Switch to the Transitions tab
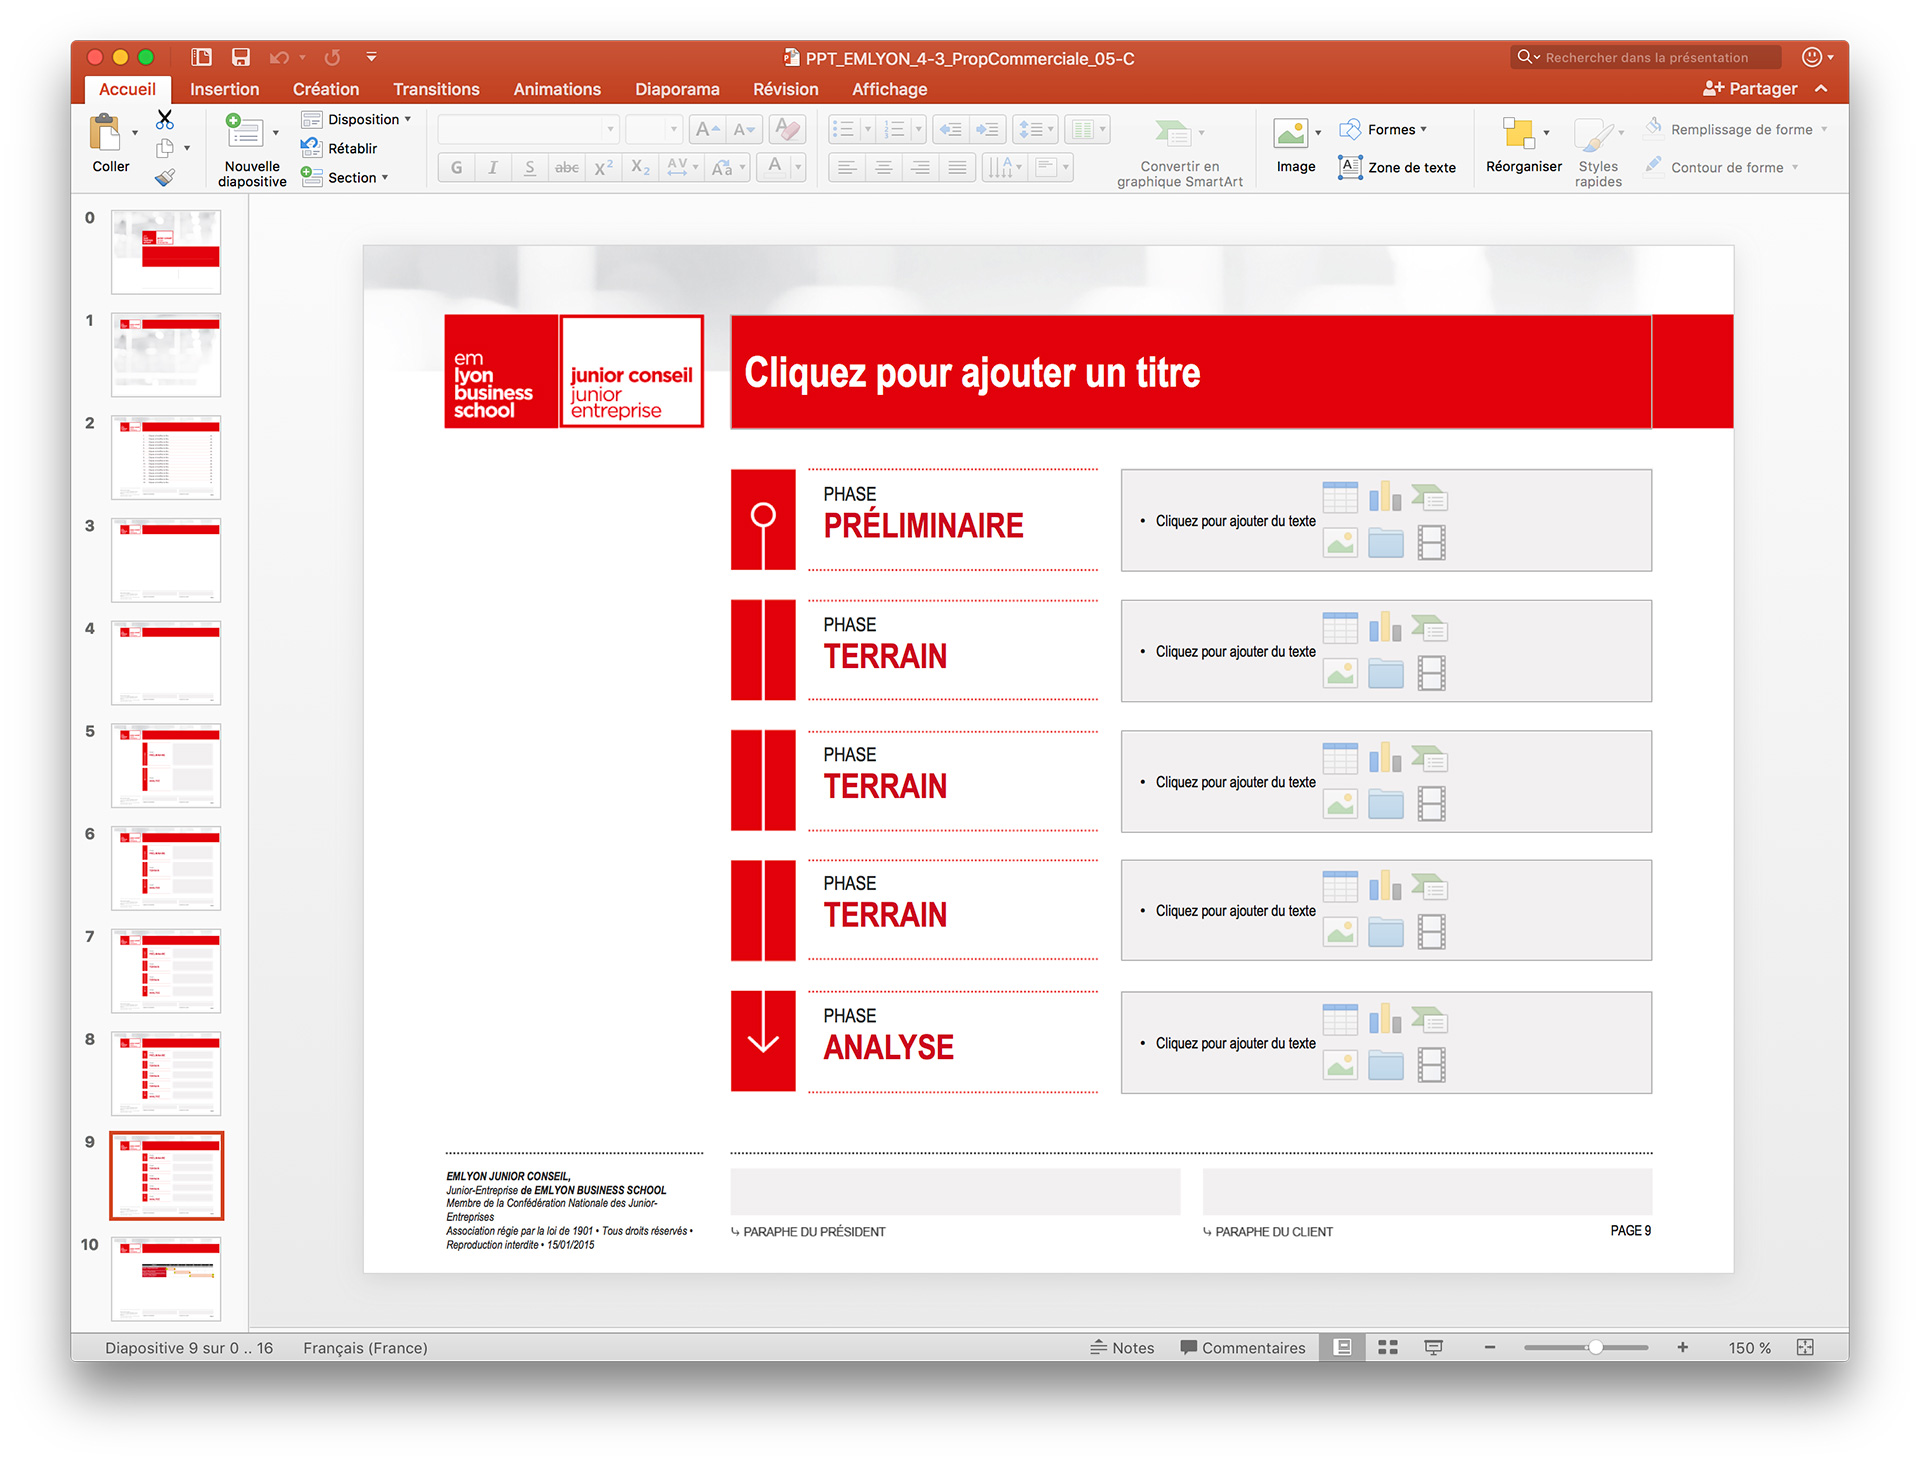The height and width of the screenshot is (1463, 1920). pyautogui.click(x=436, y=89)
